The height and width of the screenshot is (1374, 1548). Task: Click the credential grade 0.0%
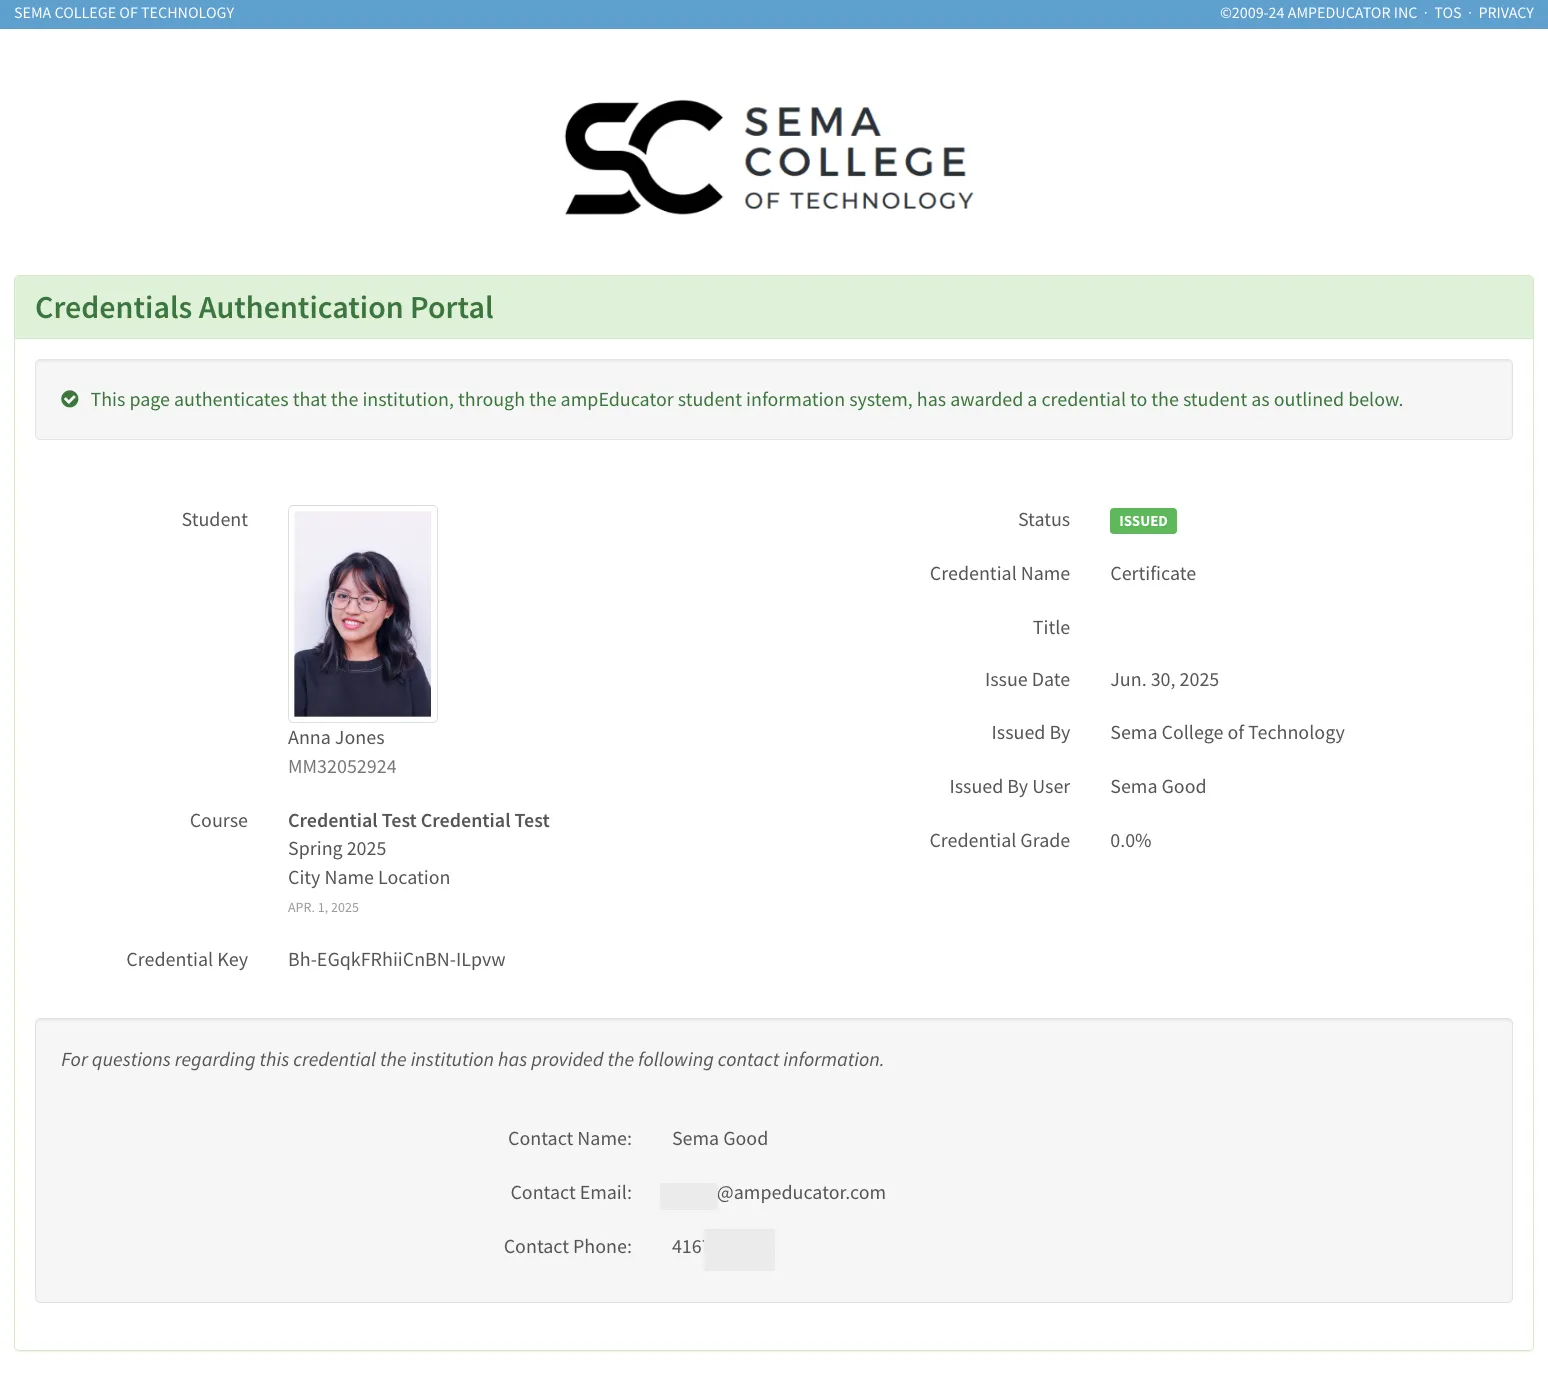(x=1130, y=841)
